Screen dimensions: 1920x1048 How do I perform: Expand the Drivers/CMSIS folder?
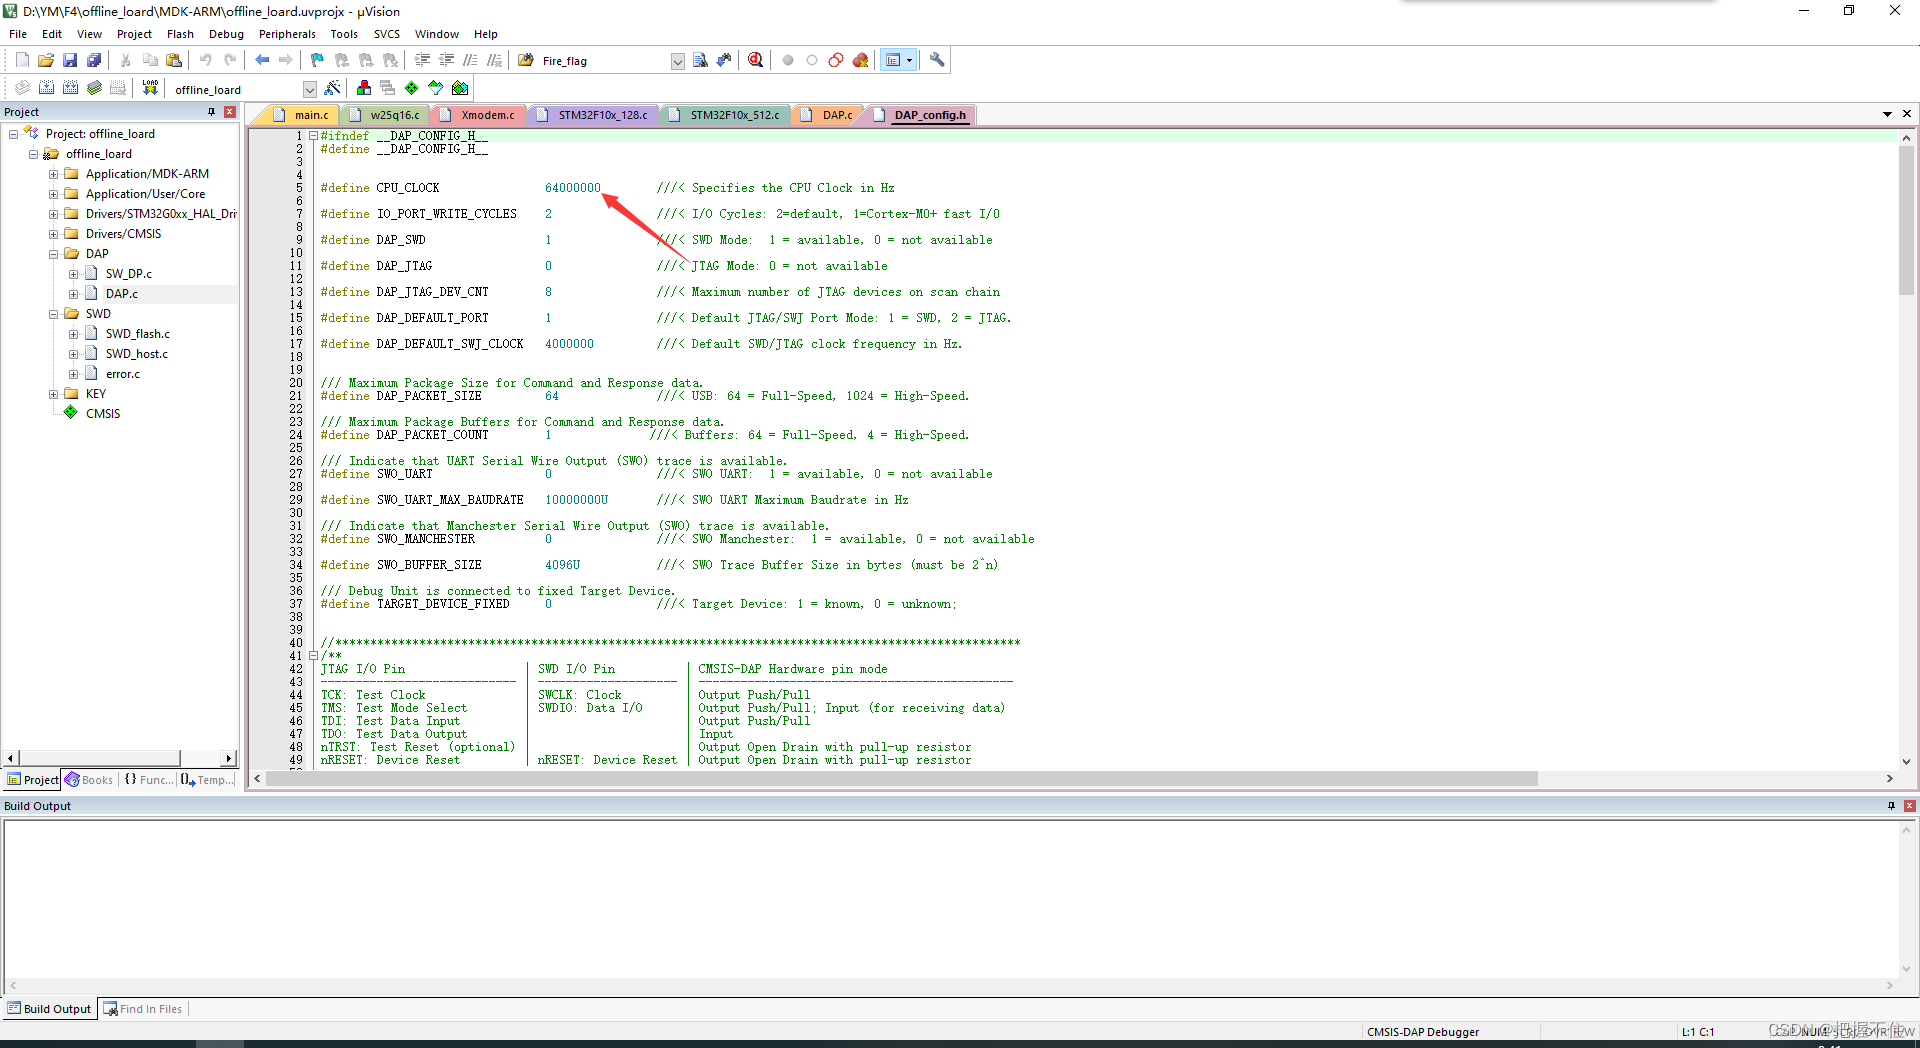click(x=54, y=234)
